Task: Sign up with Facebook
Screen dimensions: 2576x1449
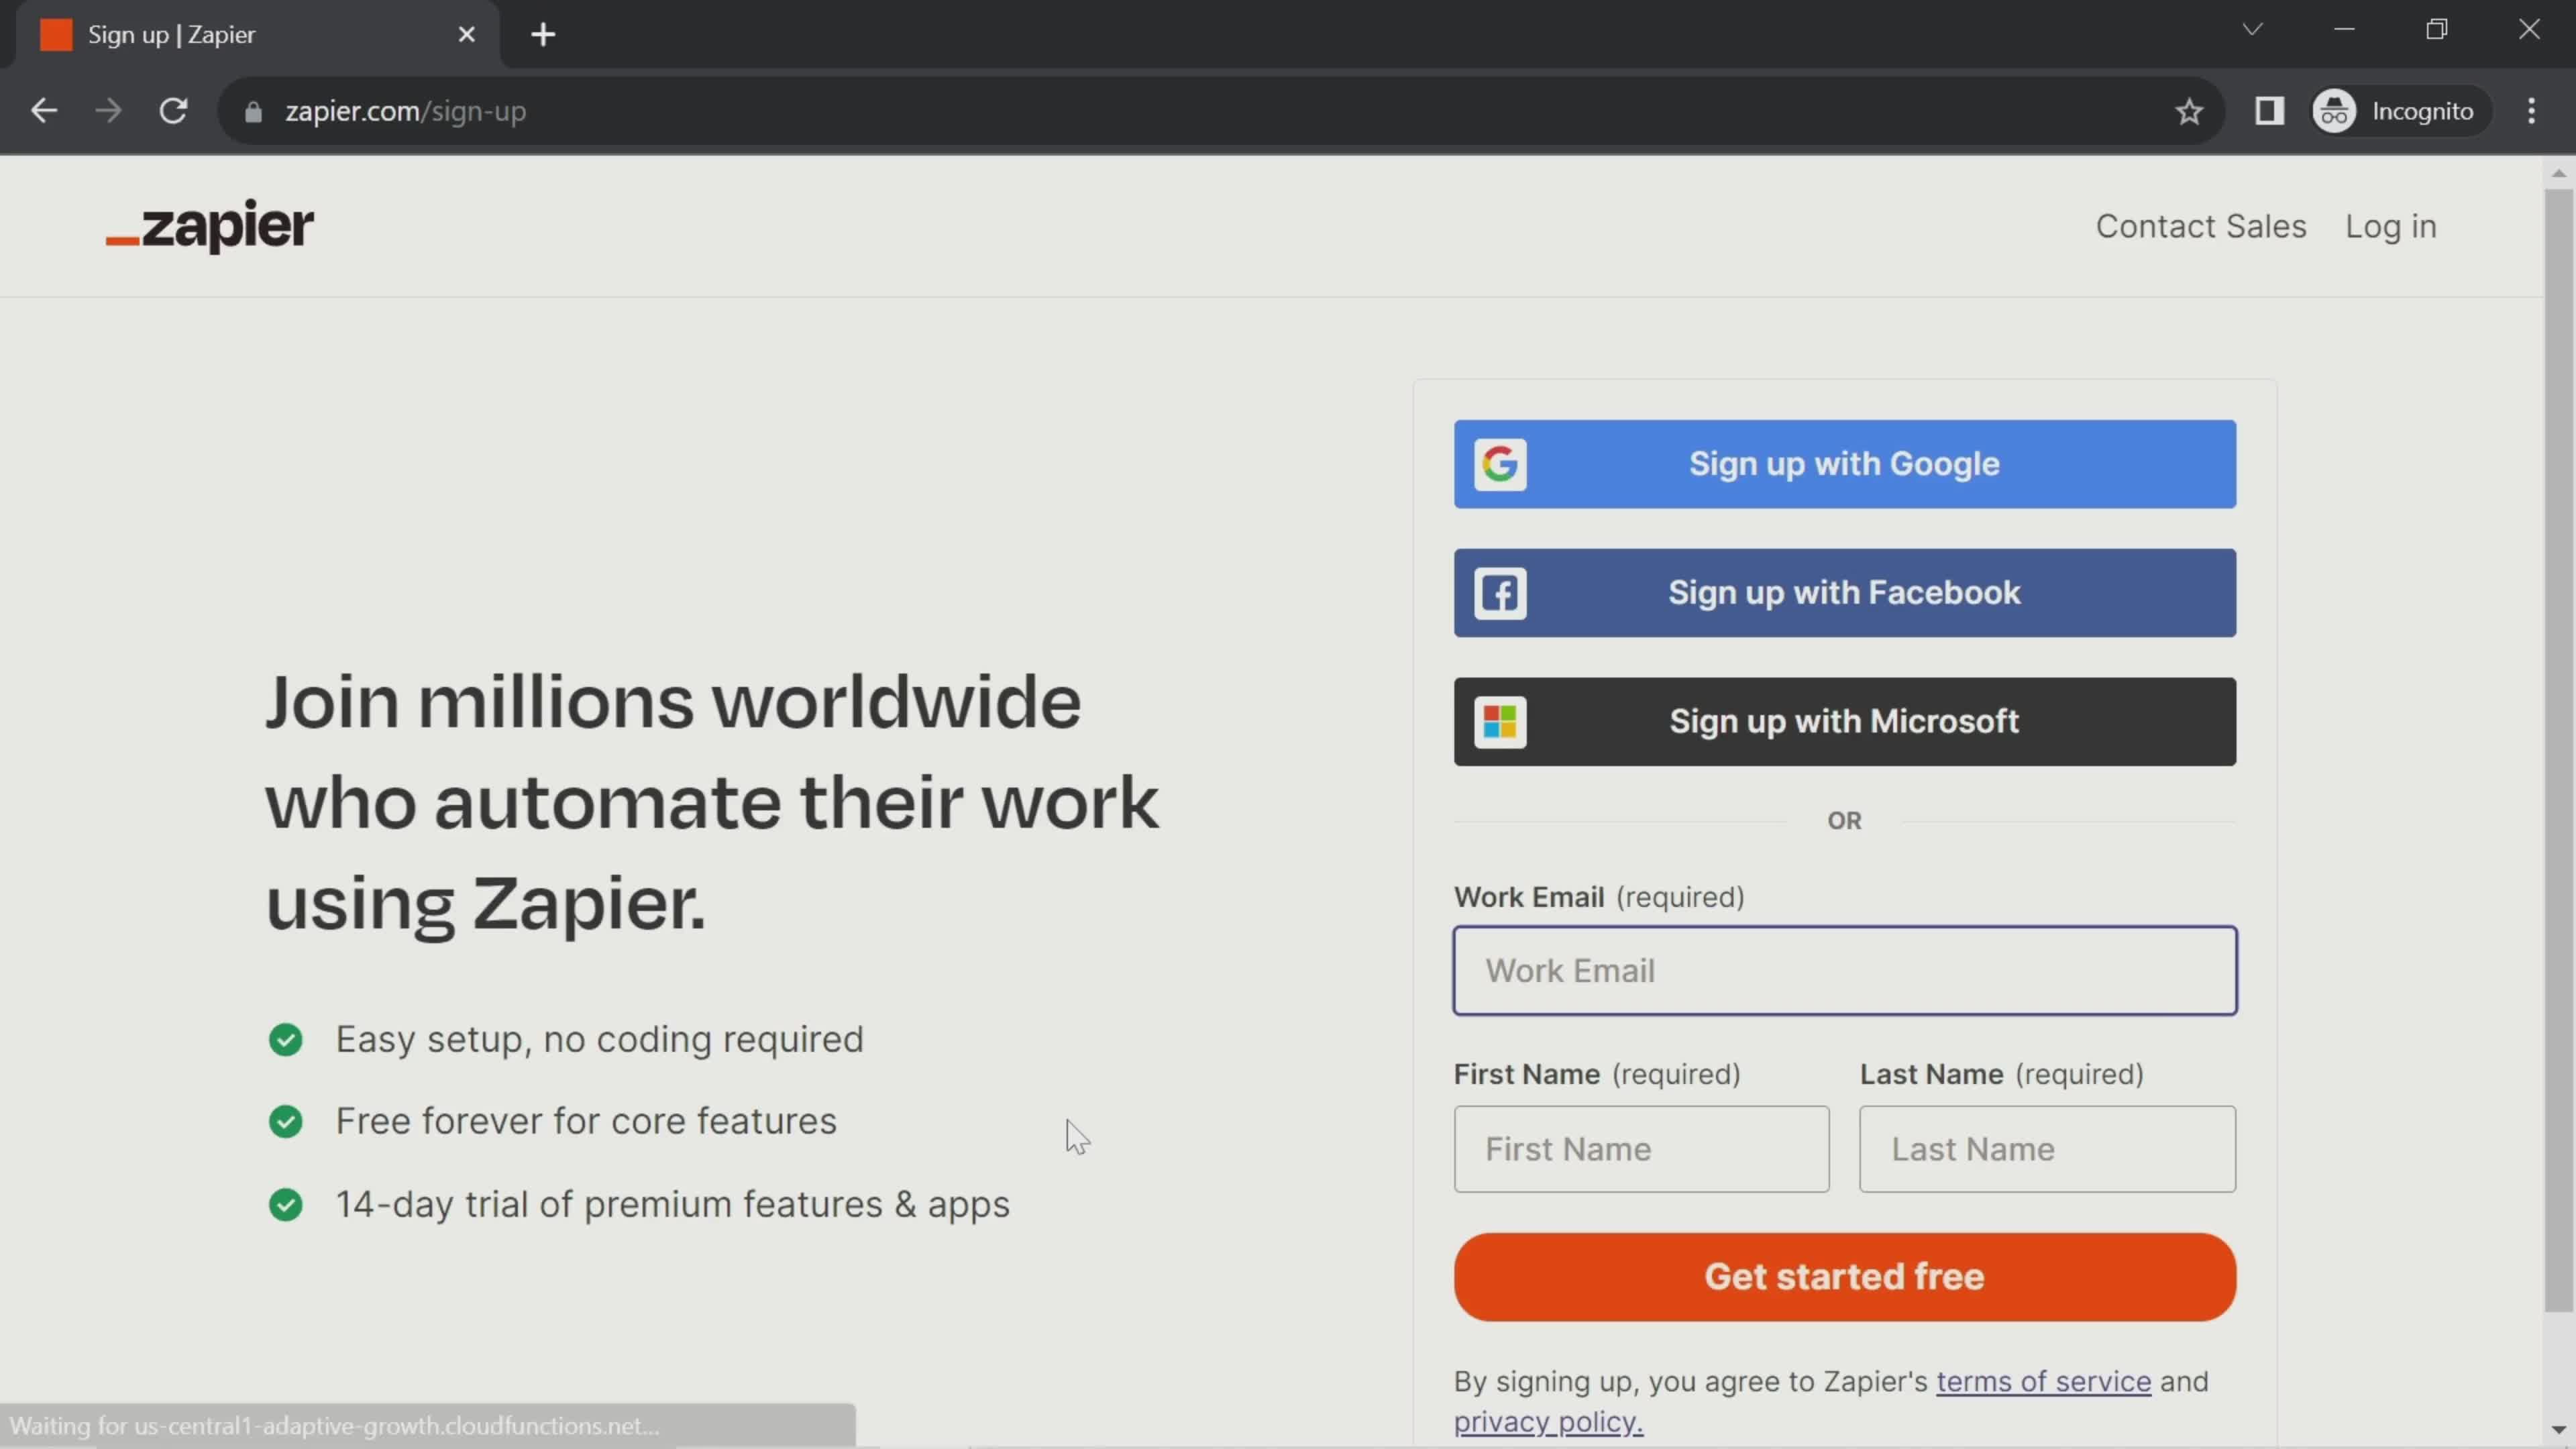Action: point(1844,592)
